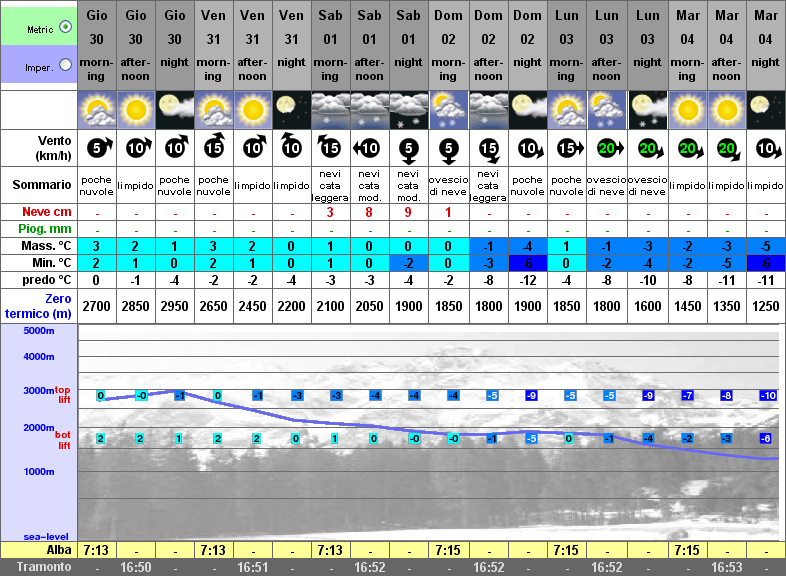Click Lun 03 afternoon snow shower icon

[x=607, y=110]
